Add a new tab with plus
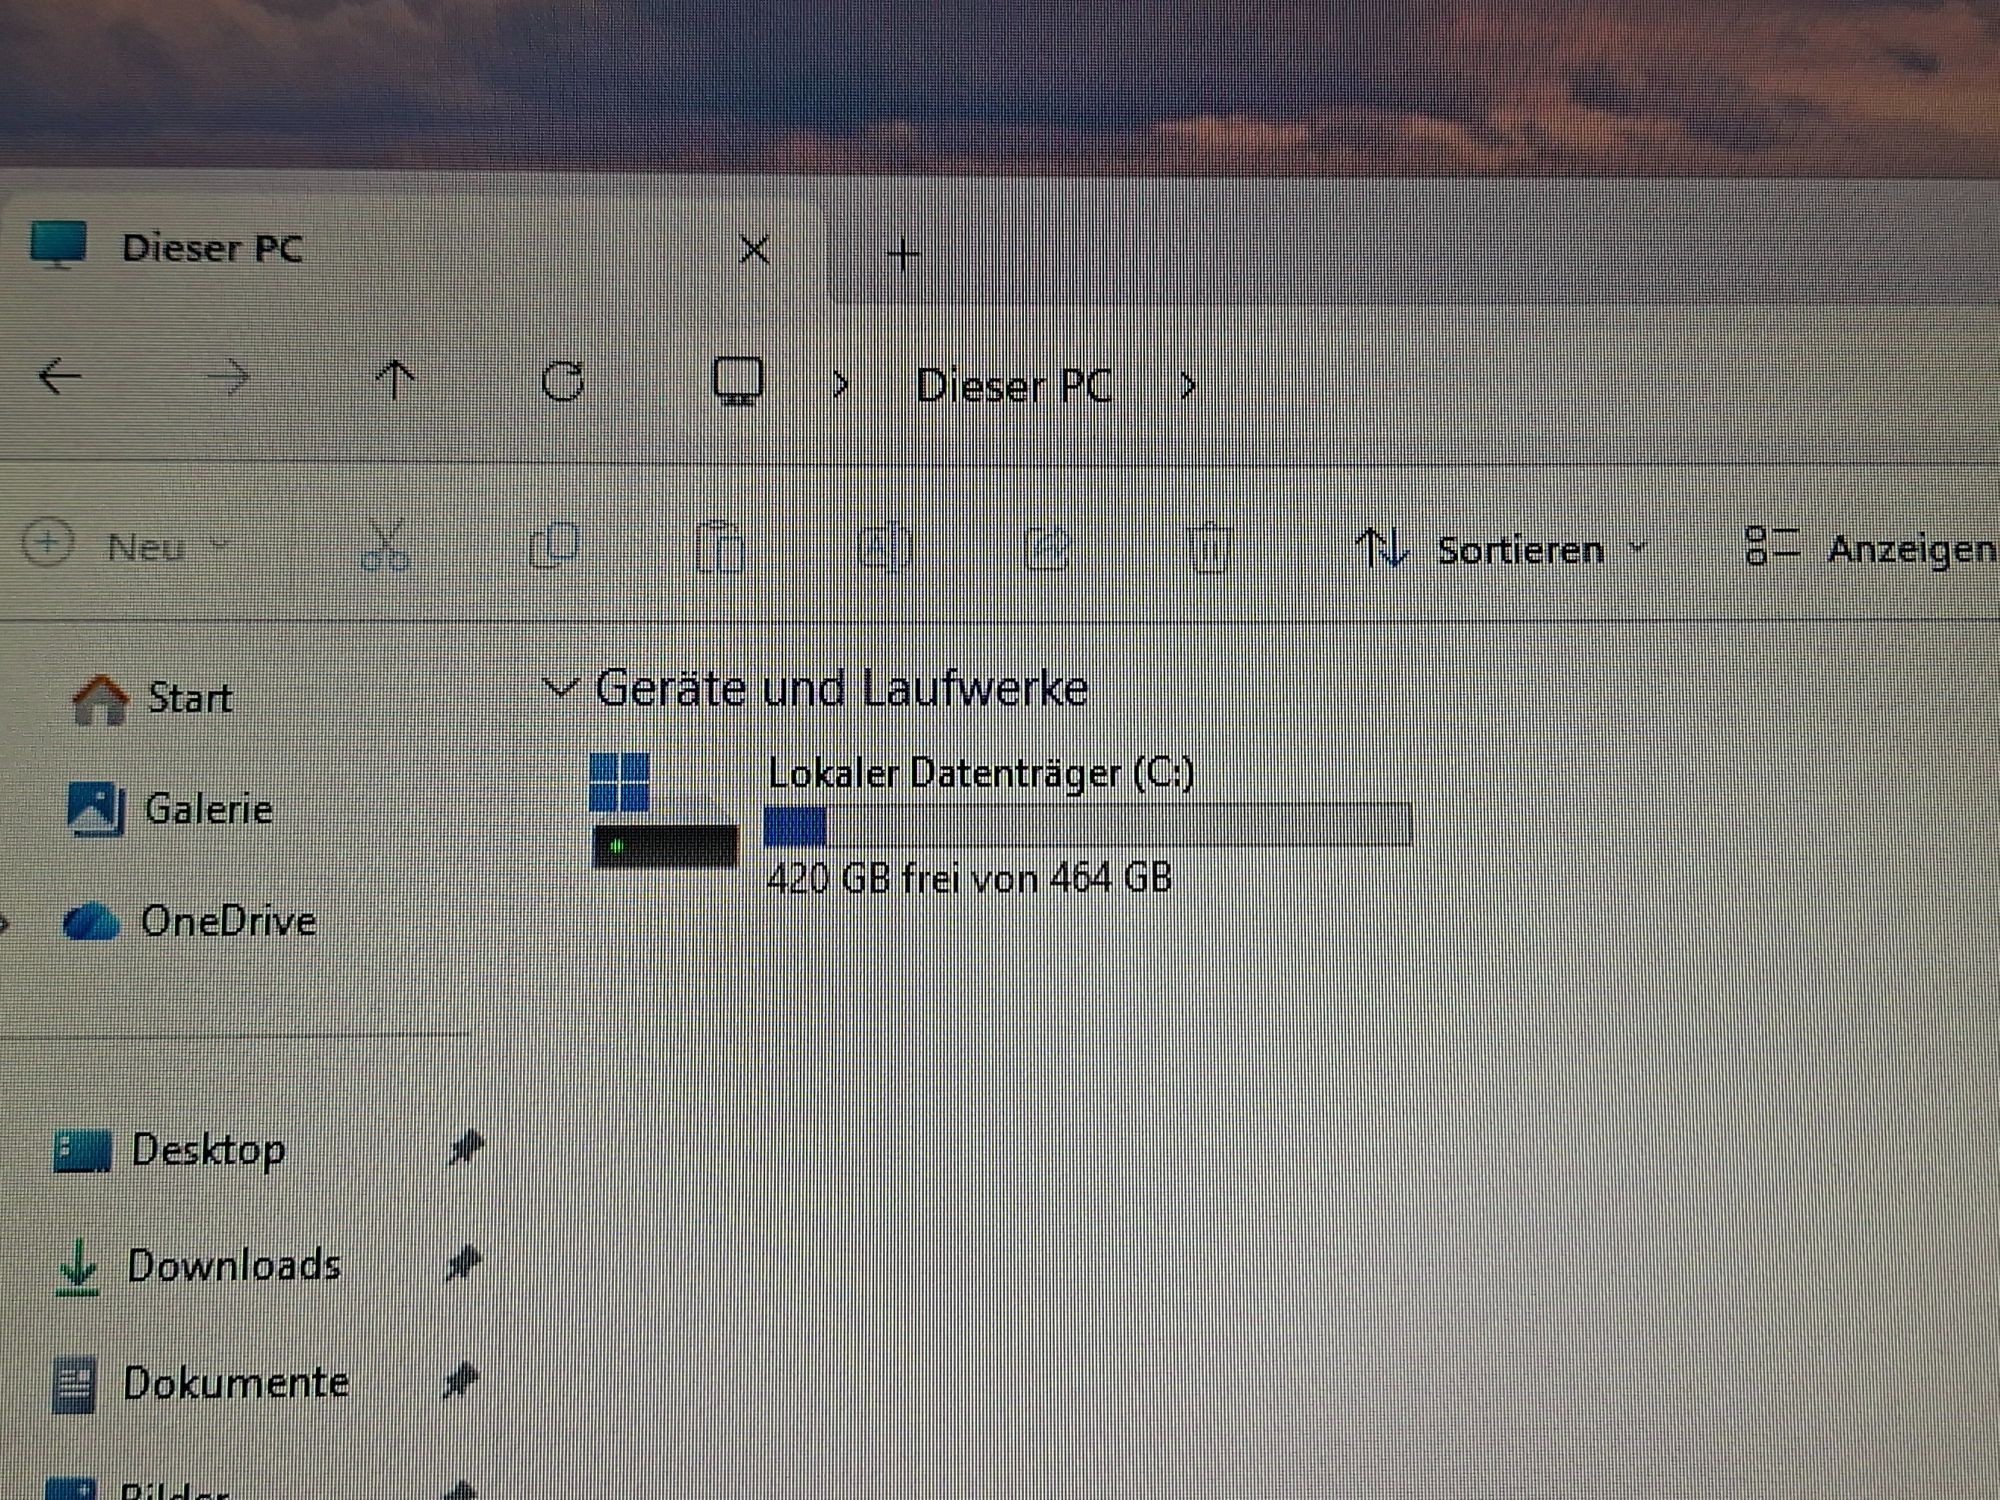This screenshot has width=2000, height=1500. click(903, 255)
